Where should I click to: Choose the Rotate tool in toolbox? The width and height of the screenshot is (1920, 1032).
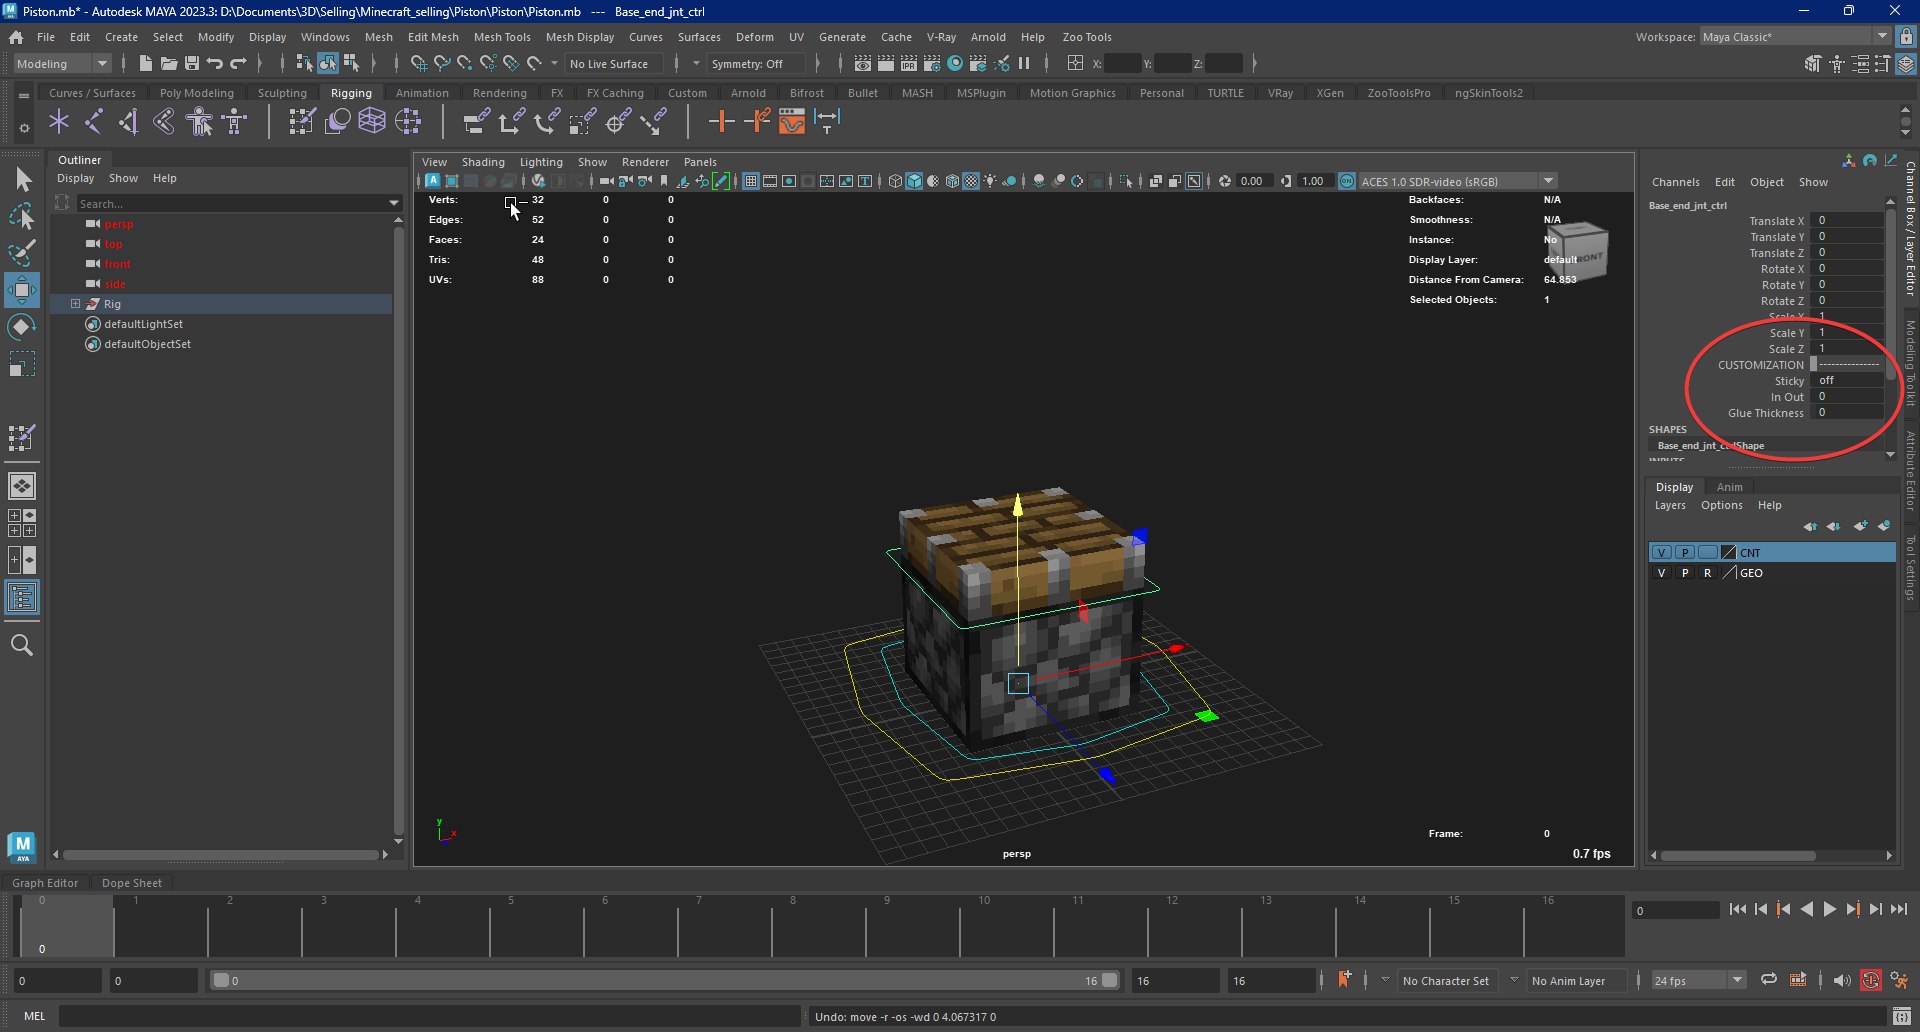[22, 327]
